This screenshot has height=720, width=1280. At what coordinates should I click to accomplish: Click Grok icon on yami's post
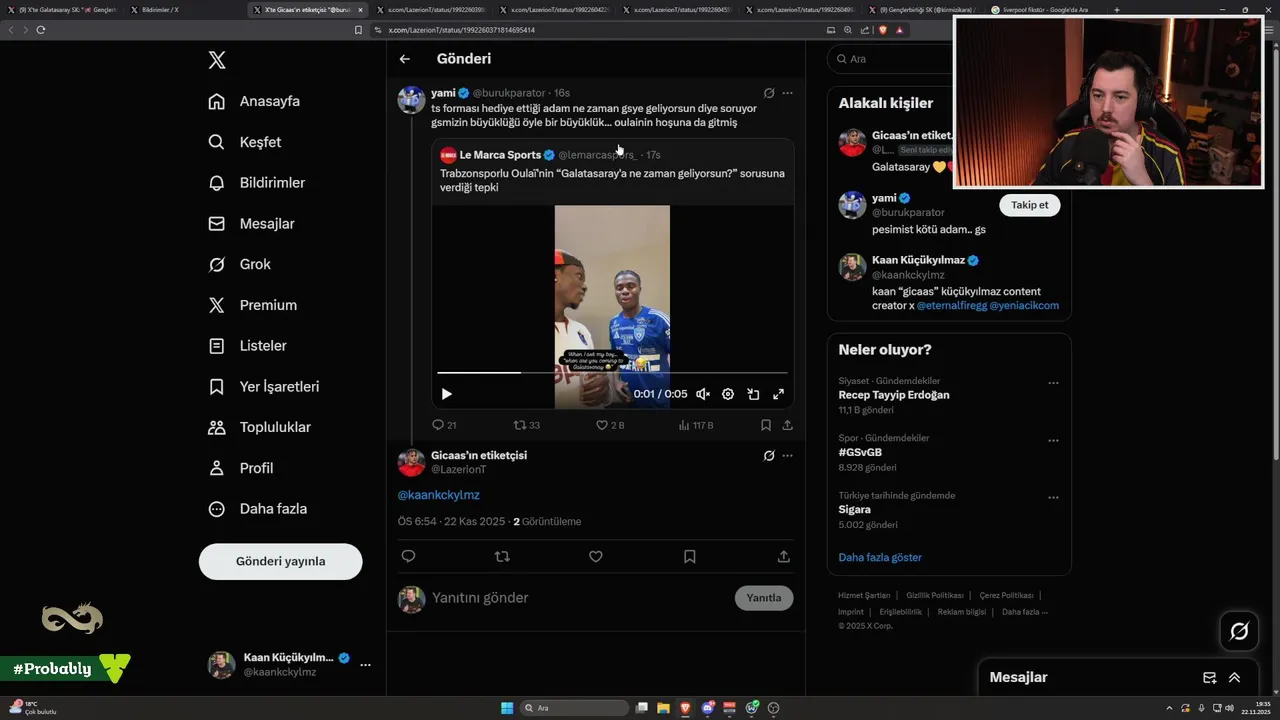[x=769, y=93]
